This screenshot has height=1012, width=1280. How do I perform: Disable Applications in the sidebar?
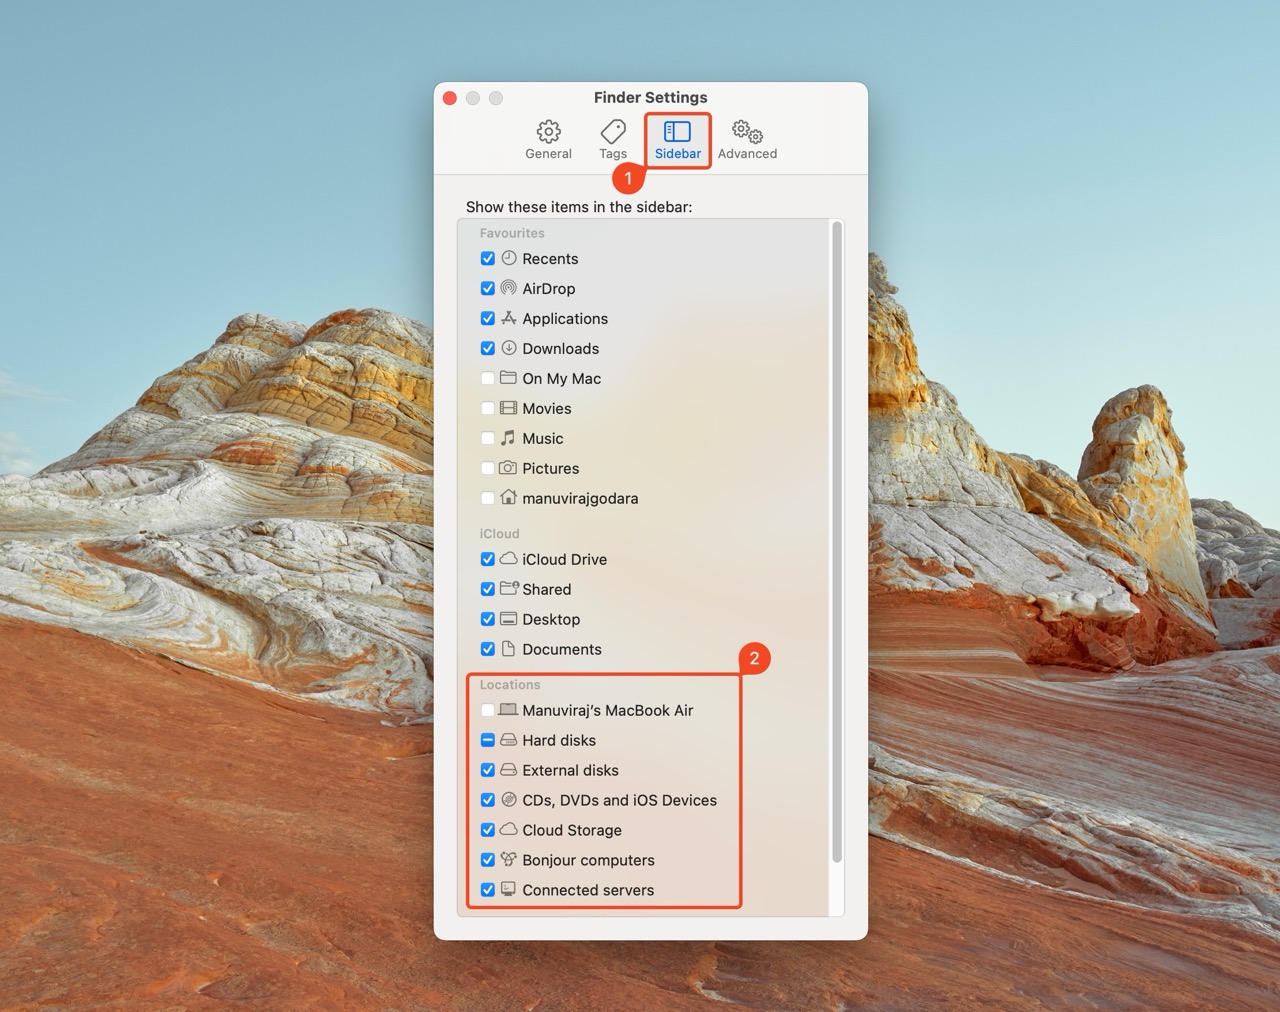click(488, 318)
